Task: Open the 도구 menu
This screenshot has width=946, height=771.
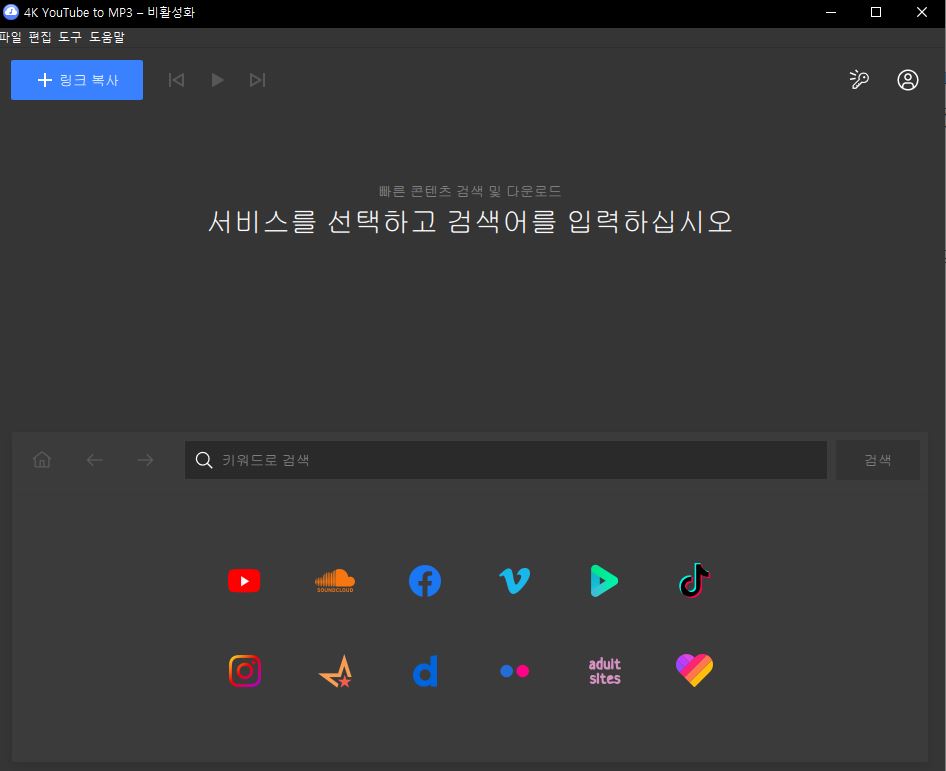Action: [x=70, y=37]
